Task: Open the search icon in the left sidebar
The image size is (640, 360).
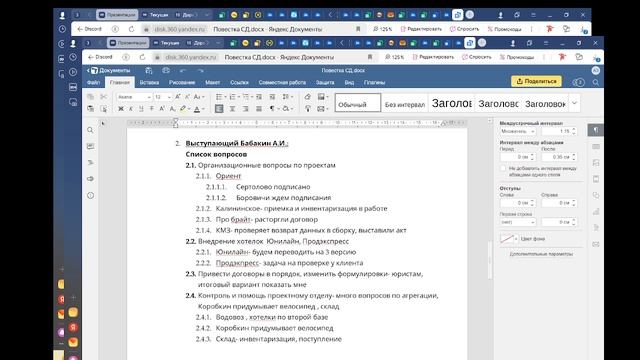Action: [x=90, y=130]
